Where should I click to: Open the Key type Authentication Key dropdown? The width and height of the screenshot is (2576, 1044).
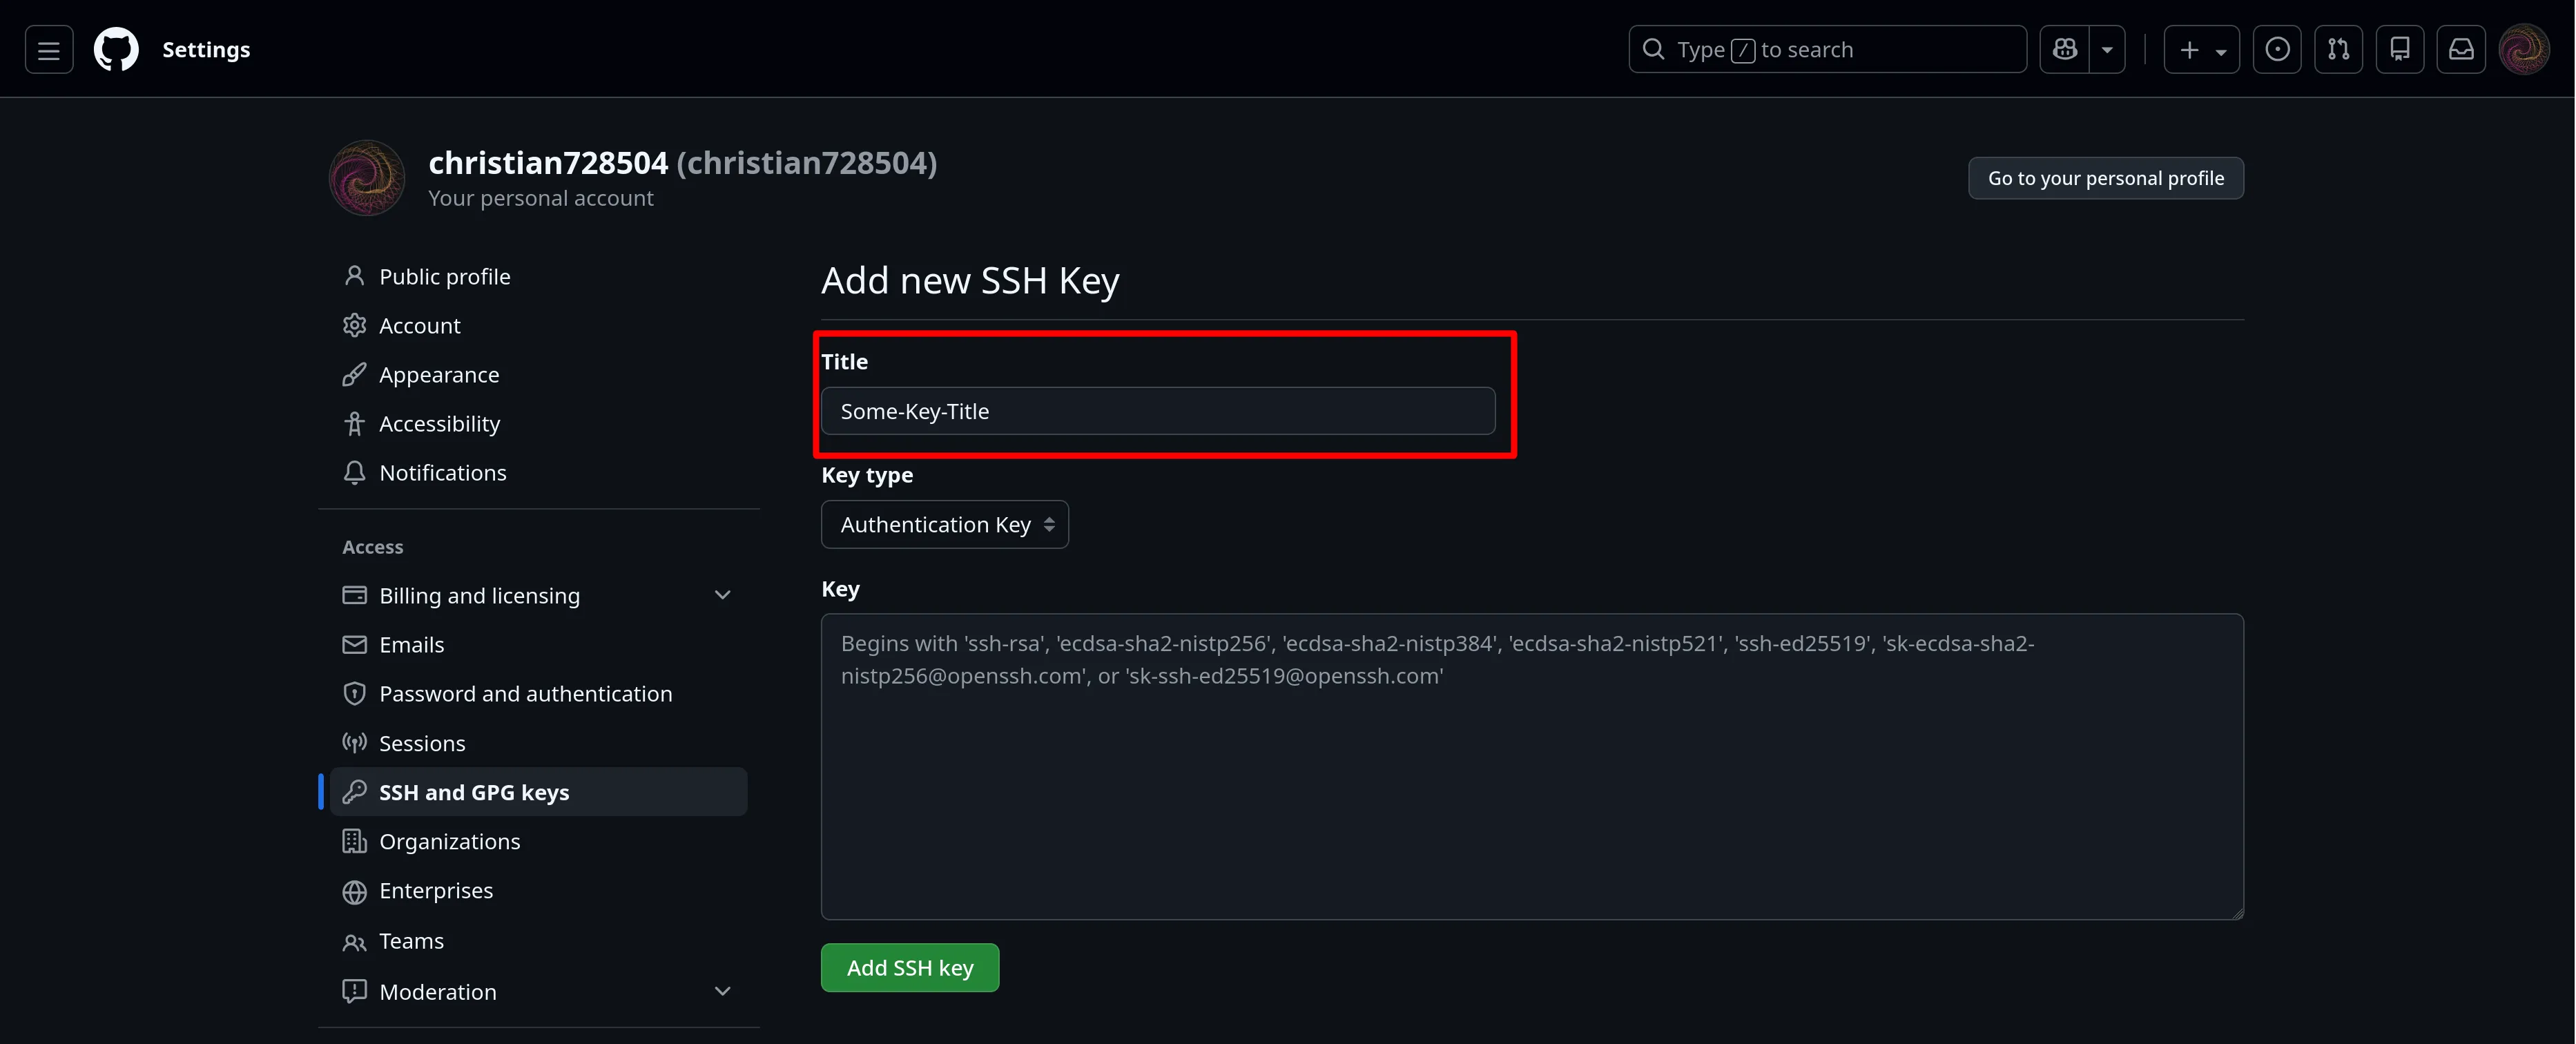pos(944,525)
